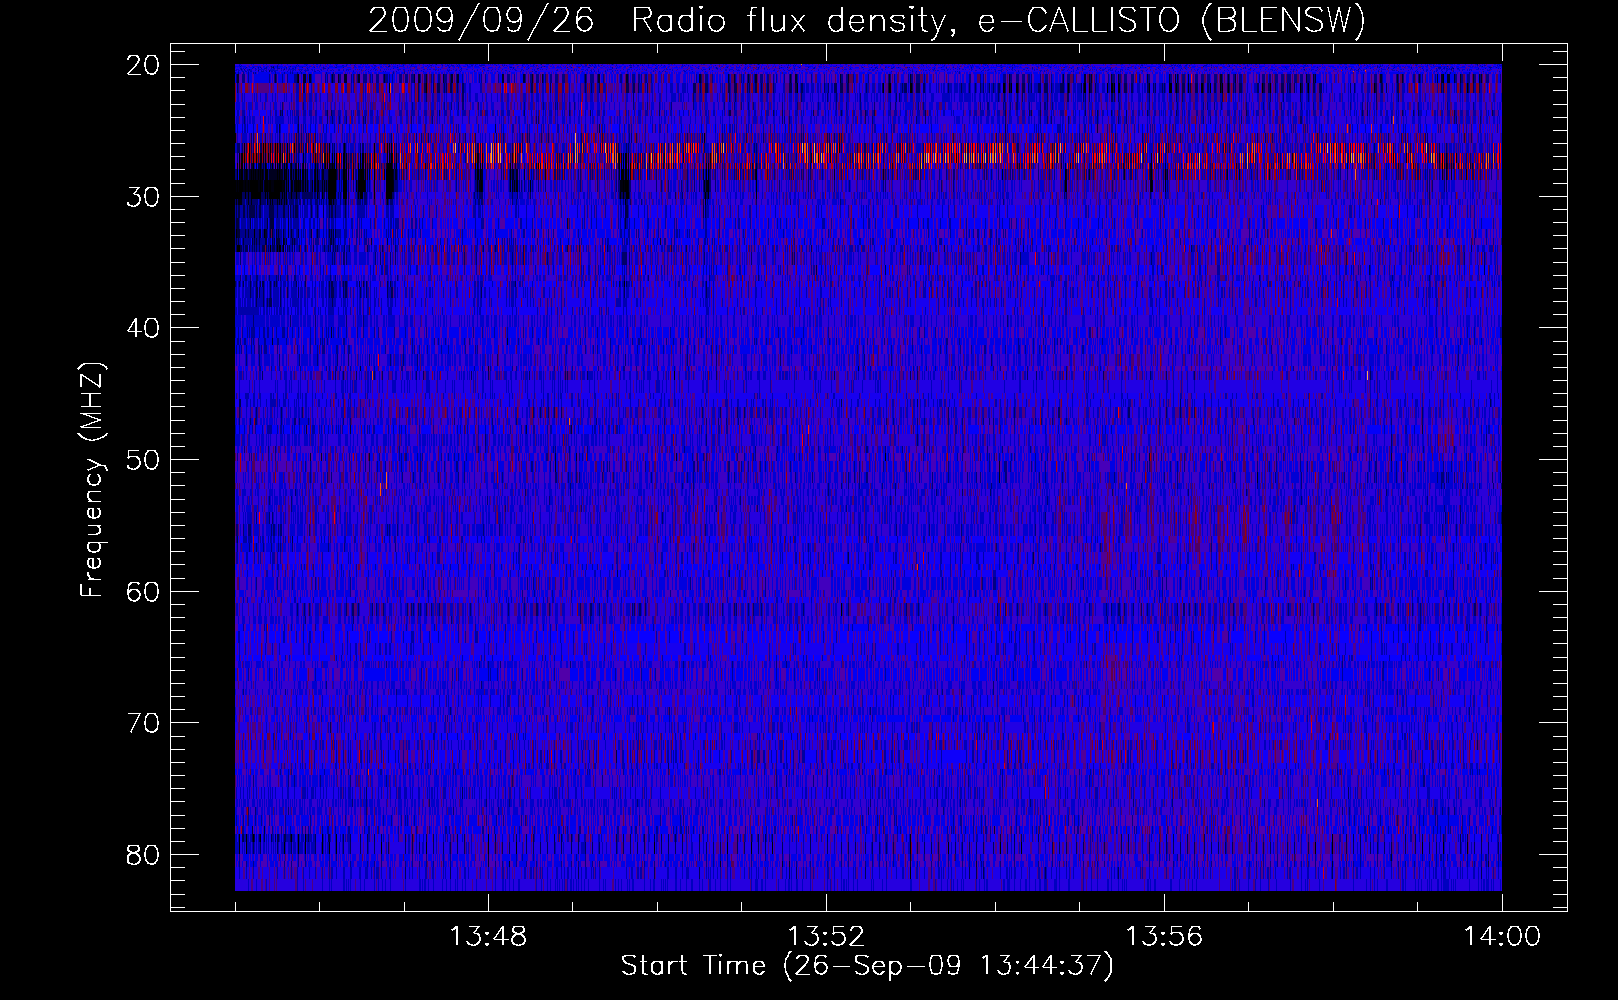Click the 13:52 time tick label

(826, 937)
